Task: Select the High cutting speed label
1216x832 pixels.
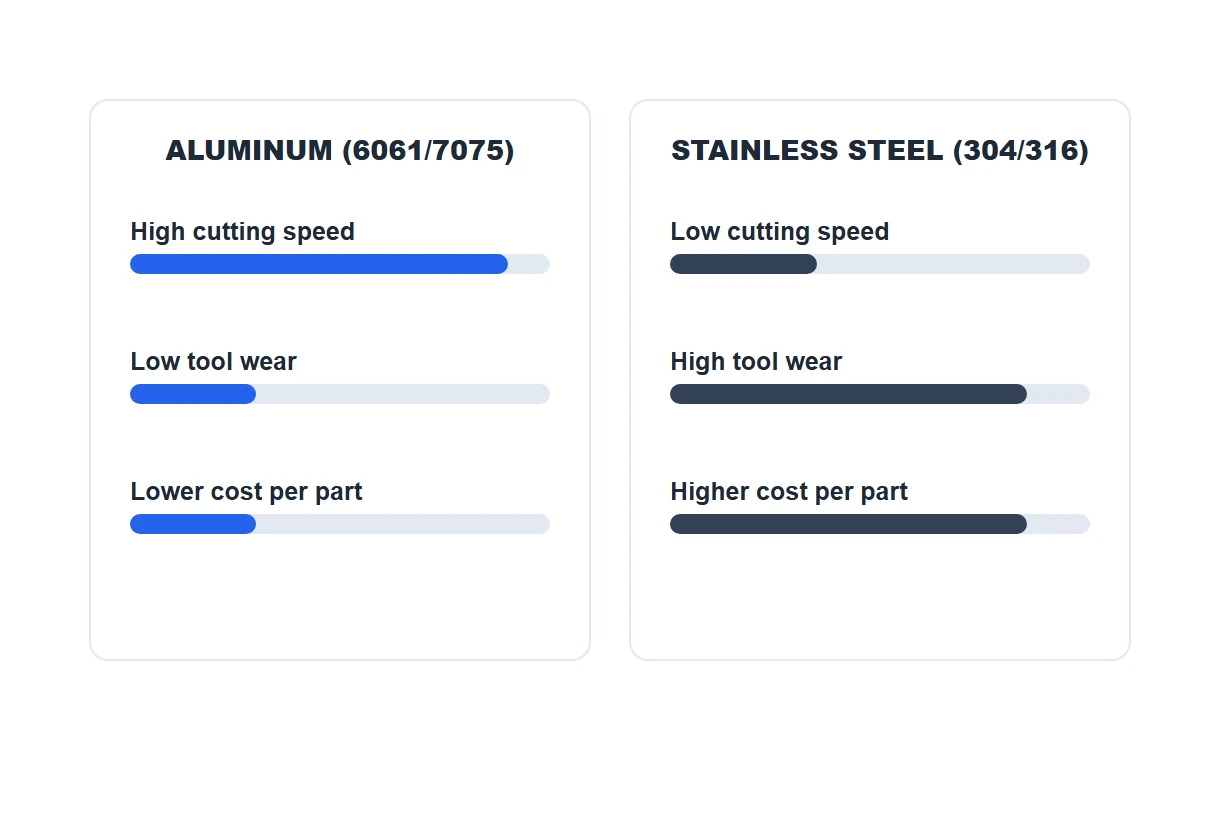Action: pos(243,232)
